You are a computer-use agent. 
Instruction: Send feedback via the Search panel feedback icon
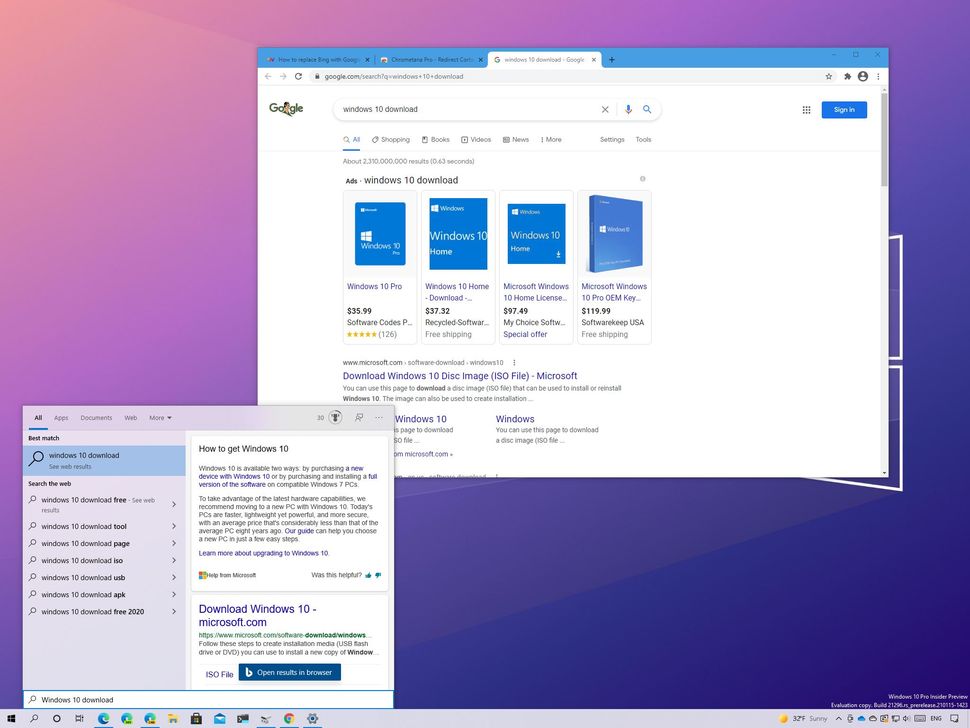click(x=358, y=417)
